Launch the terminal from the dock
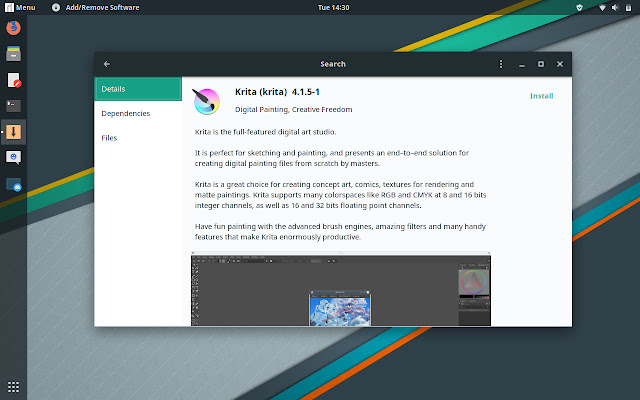Image resolution: width=640 pixels, height=400 pixels. [x=13, y=106]
